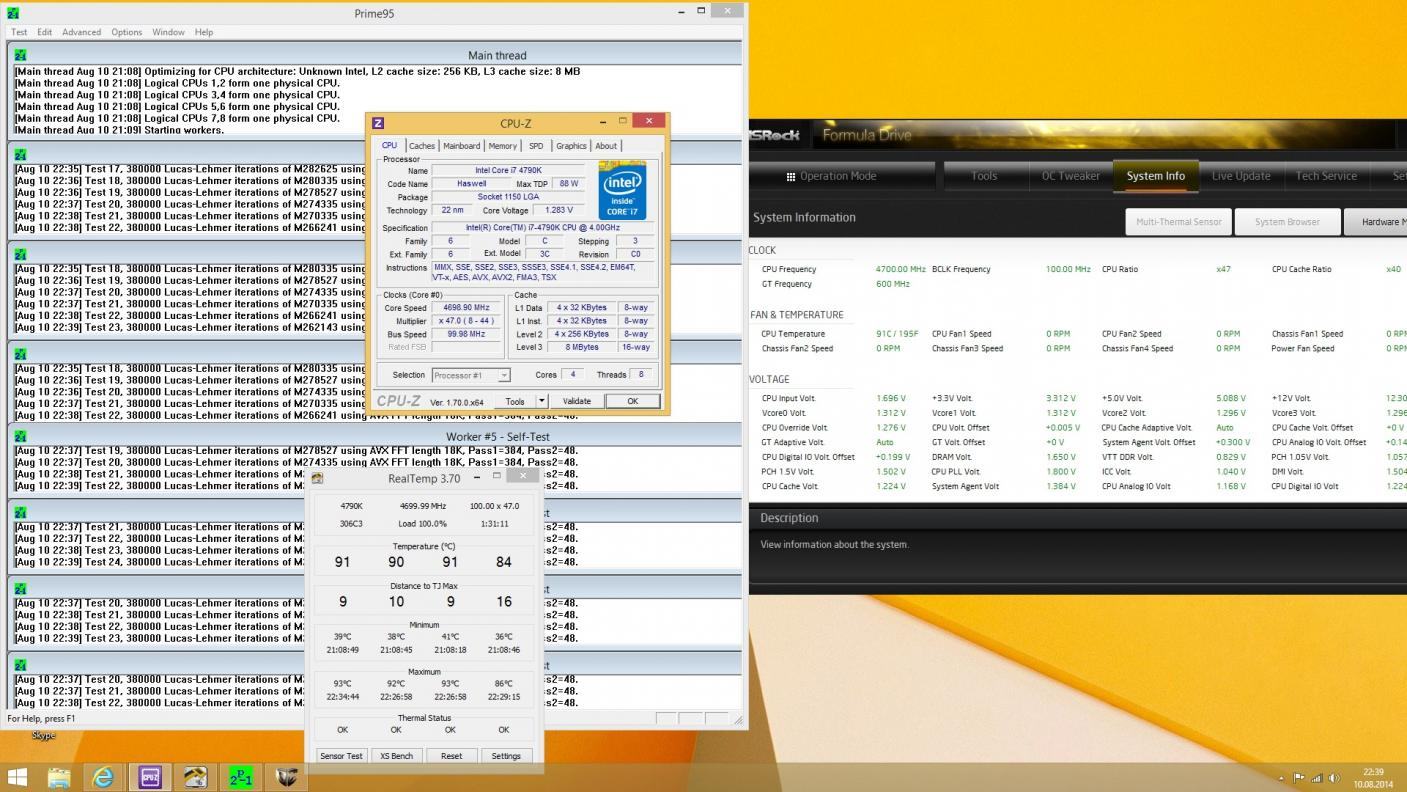The width and height of the screenshot is (1407, 792).
Task: Click the CPU Temperature value 91C / 195F
Action: pos(896,334)
